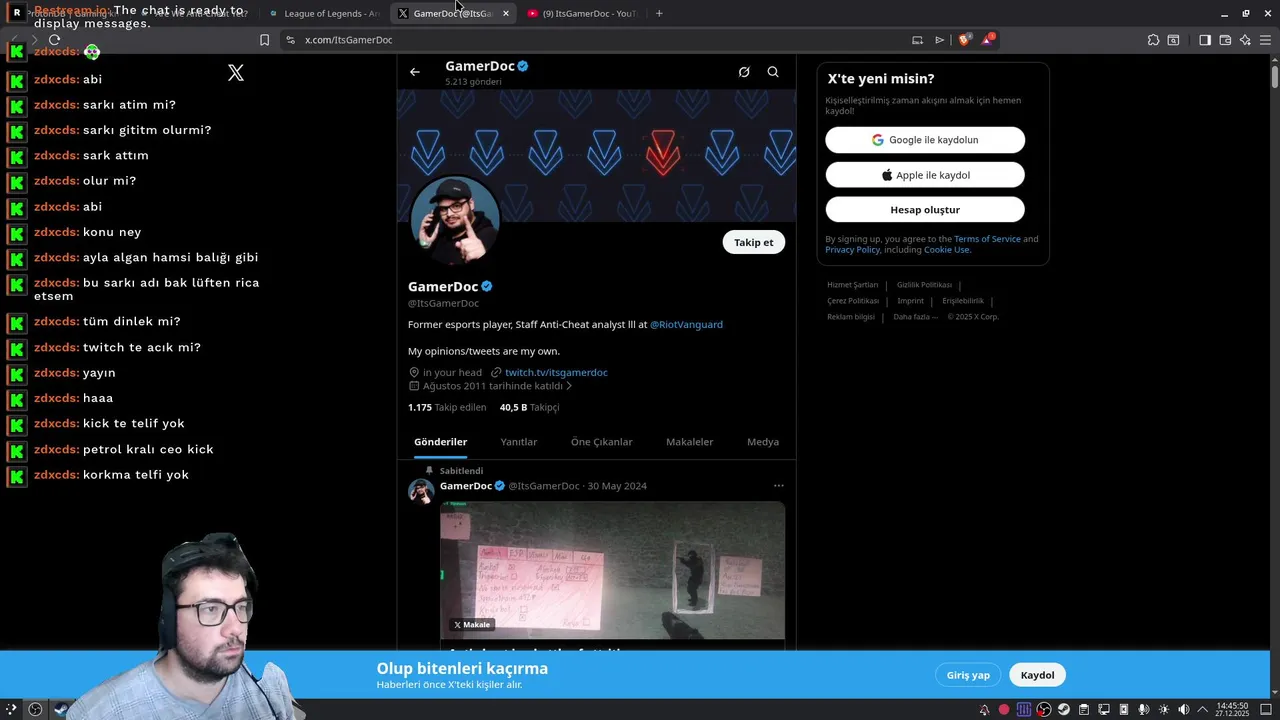The height and width of the screenshot is (720, 1280).
Task: Click the back arrow beside GamerDoc header
Action: pos(415,72)
